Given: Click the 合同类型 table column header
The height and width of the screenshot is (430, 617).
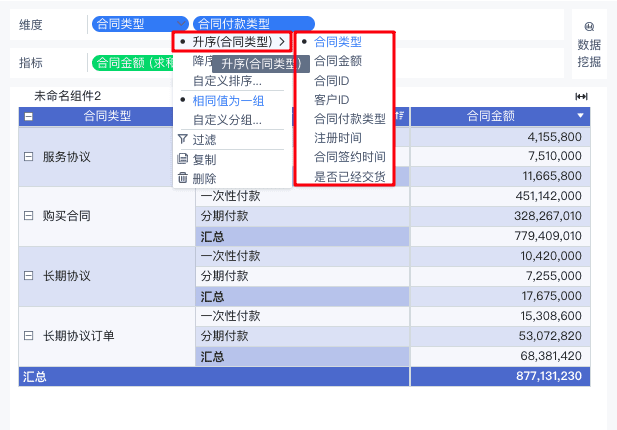Looking at the screenshot, I should (x=107, y=116).
